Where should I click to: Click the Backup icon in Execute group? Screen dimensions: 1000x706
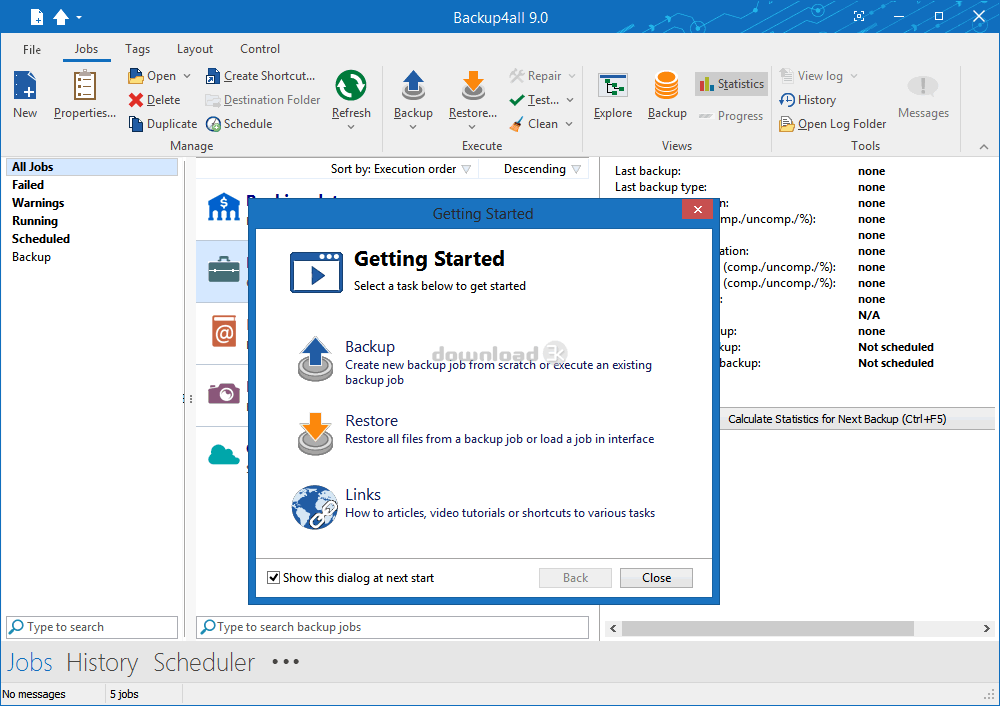413,85
